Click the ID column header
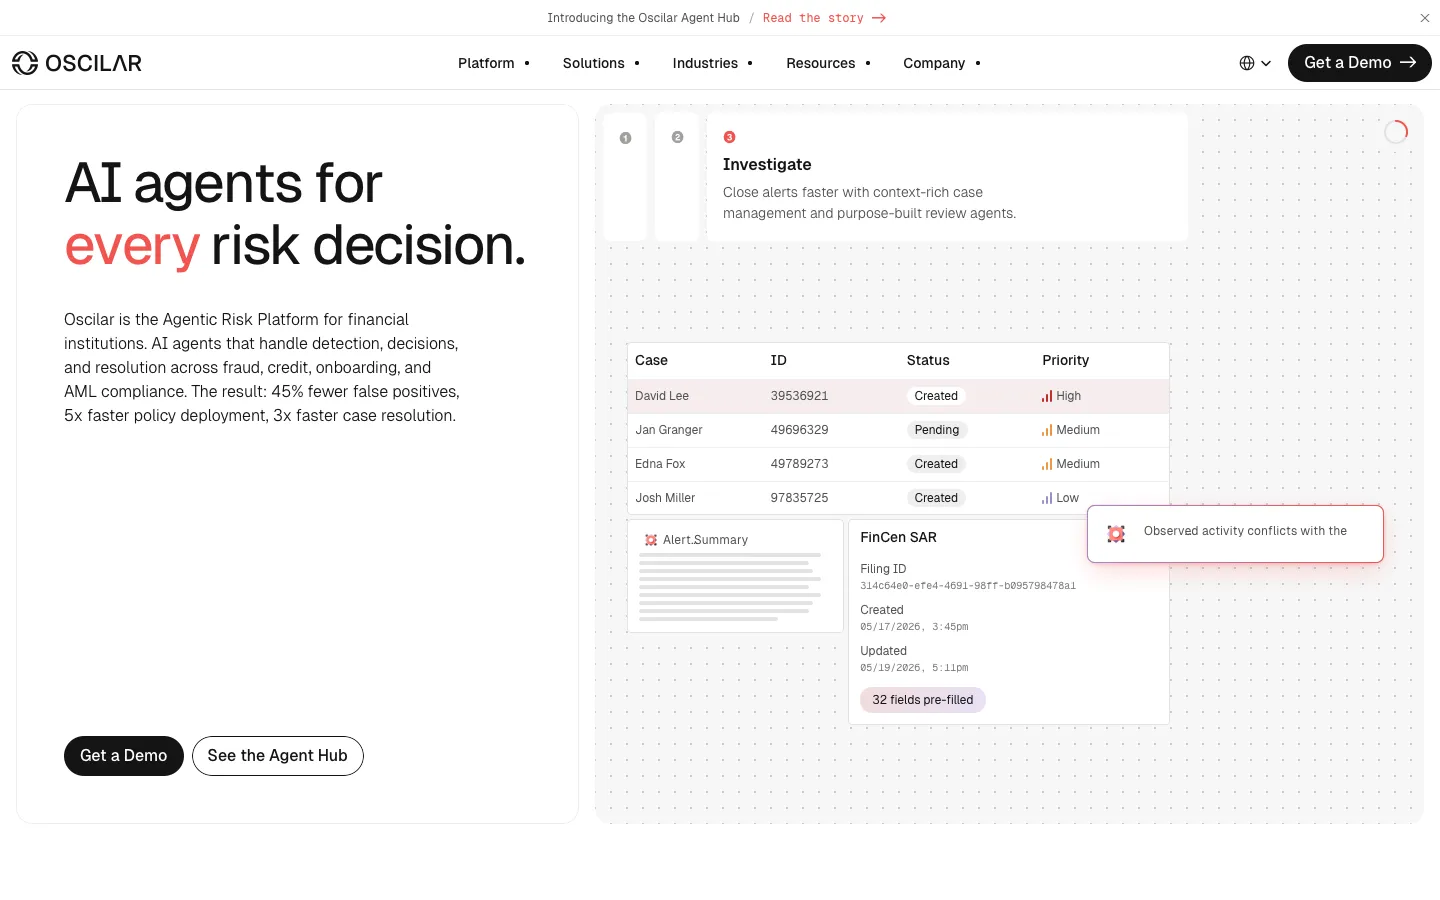The image size is (1440, 900). pyautogui.click(x=778, y=360)
